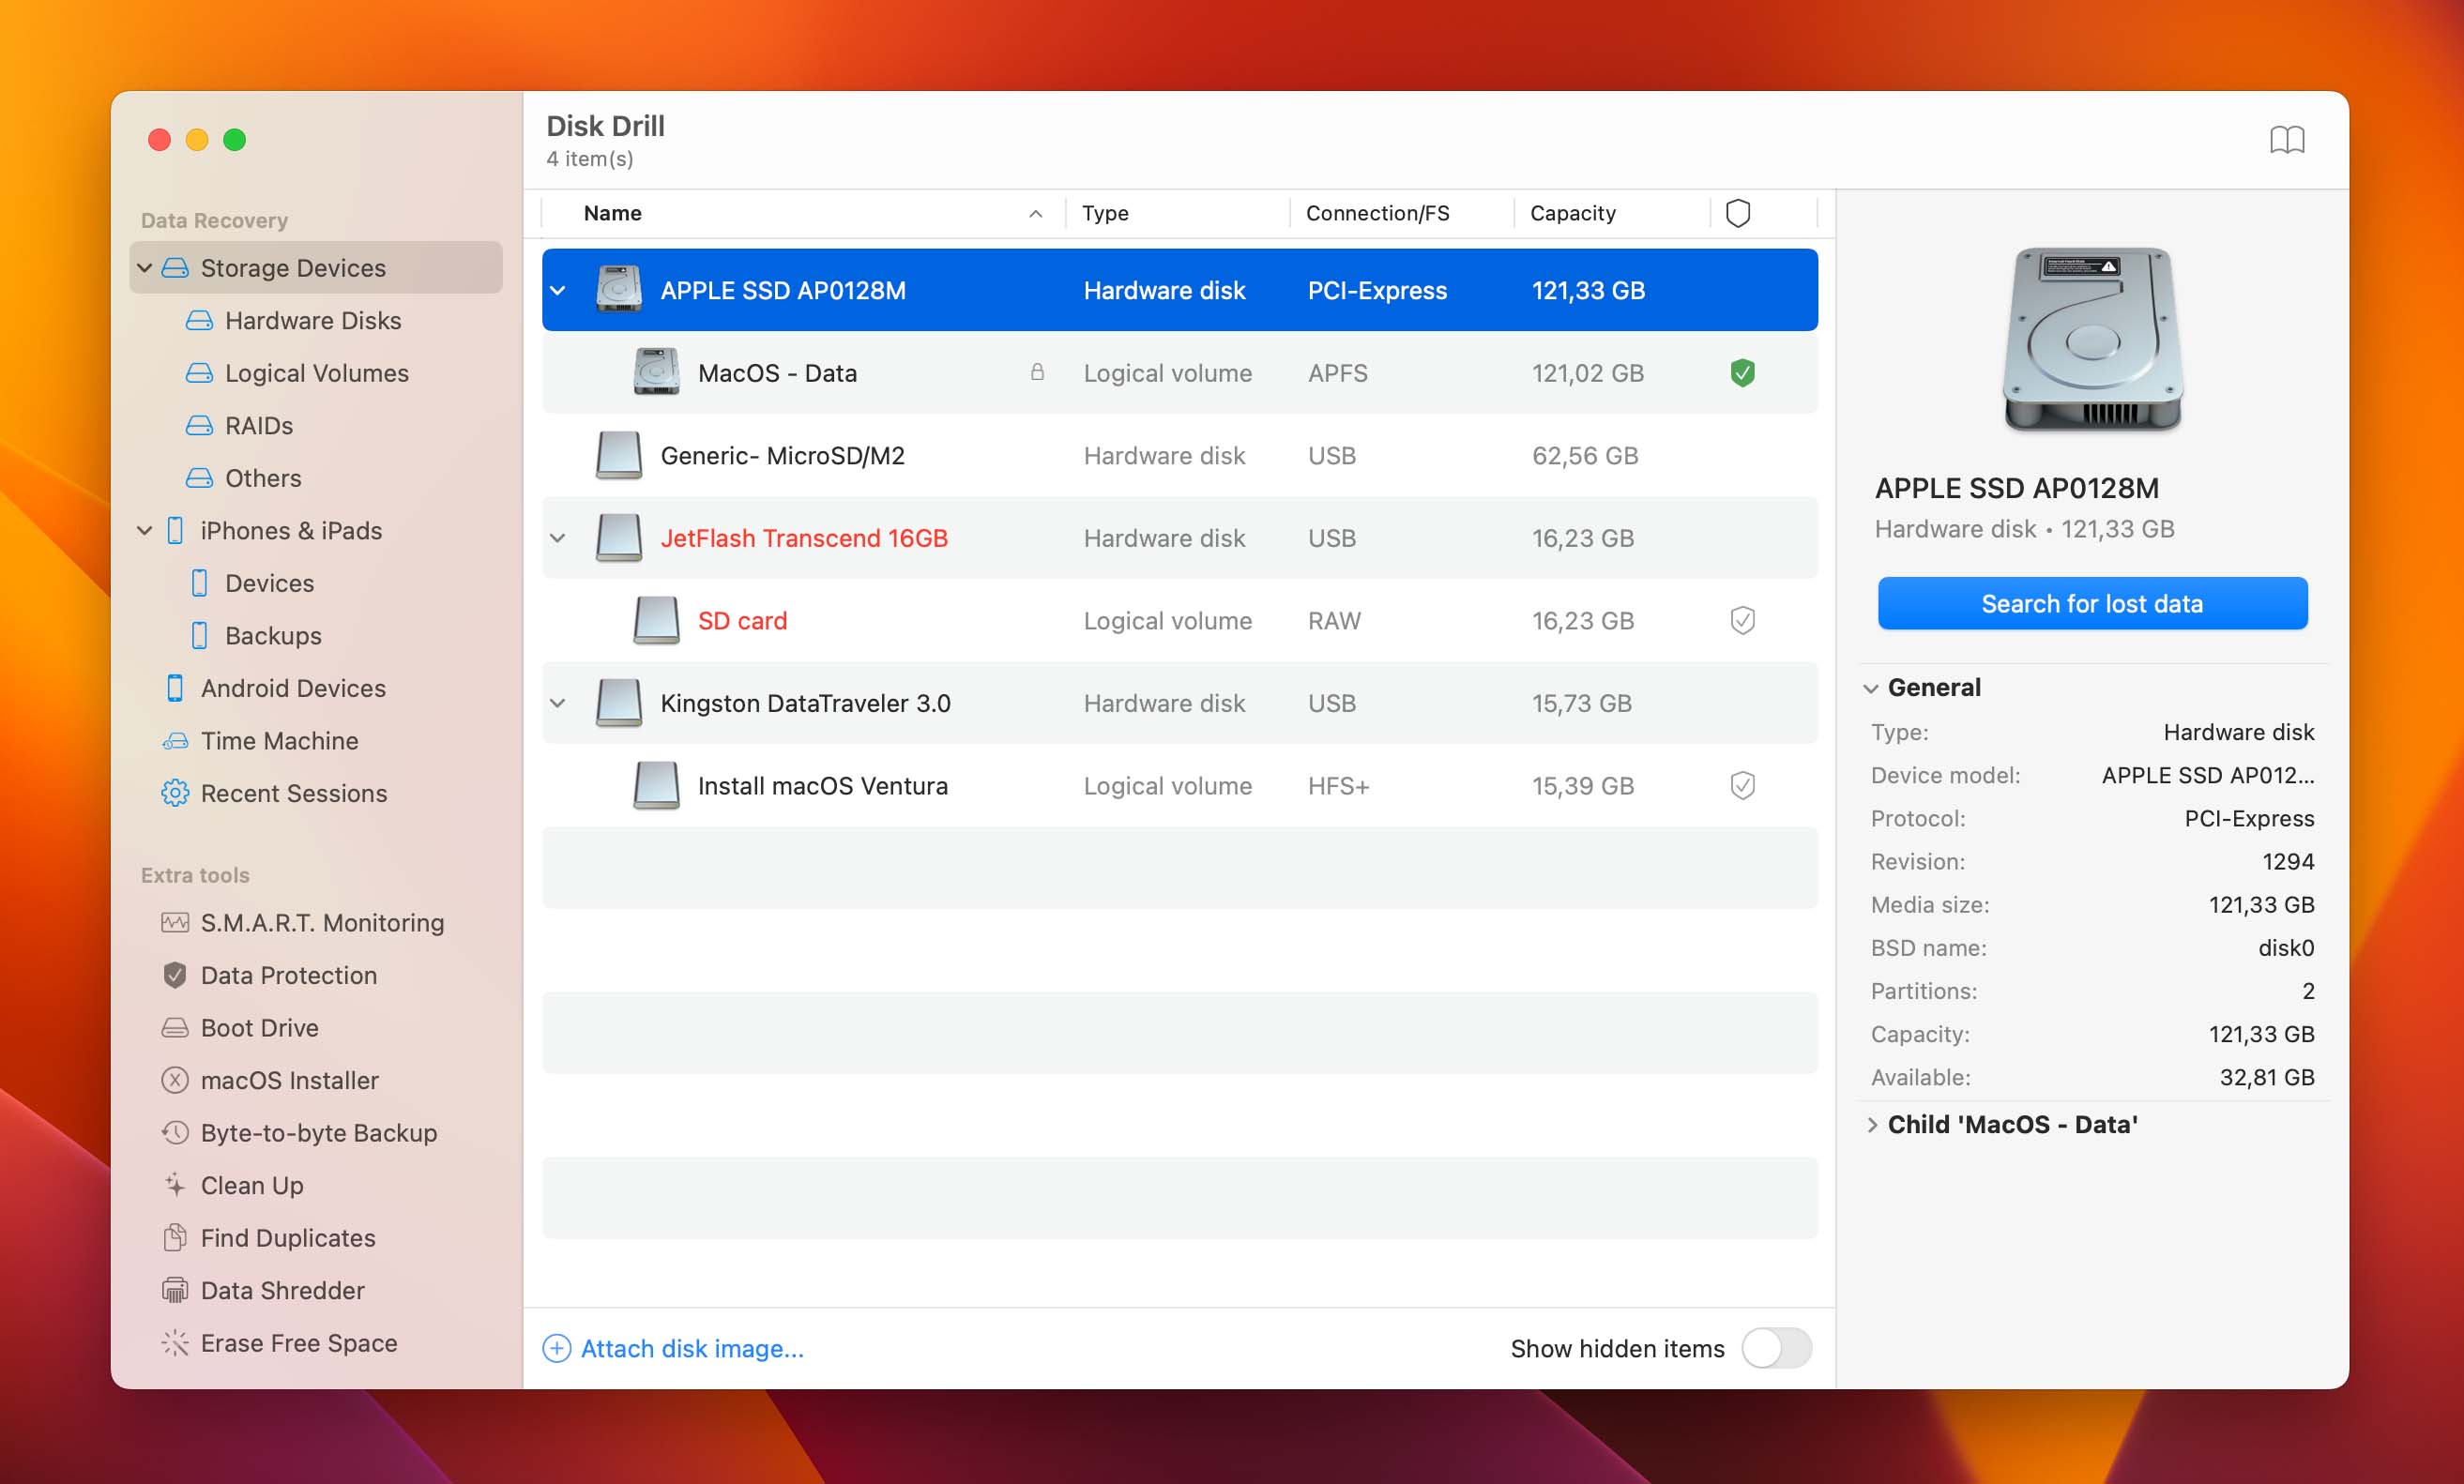Expand the JetFlash Transcend 16GB disk
The image size is (2464, 1484).
(x=556, y=537)
